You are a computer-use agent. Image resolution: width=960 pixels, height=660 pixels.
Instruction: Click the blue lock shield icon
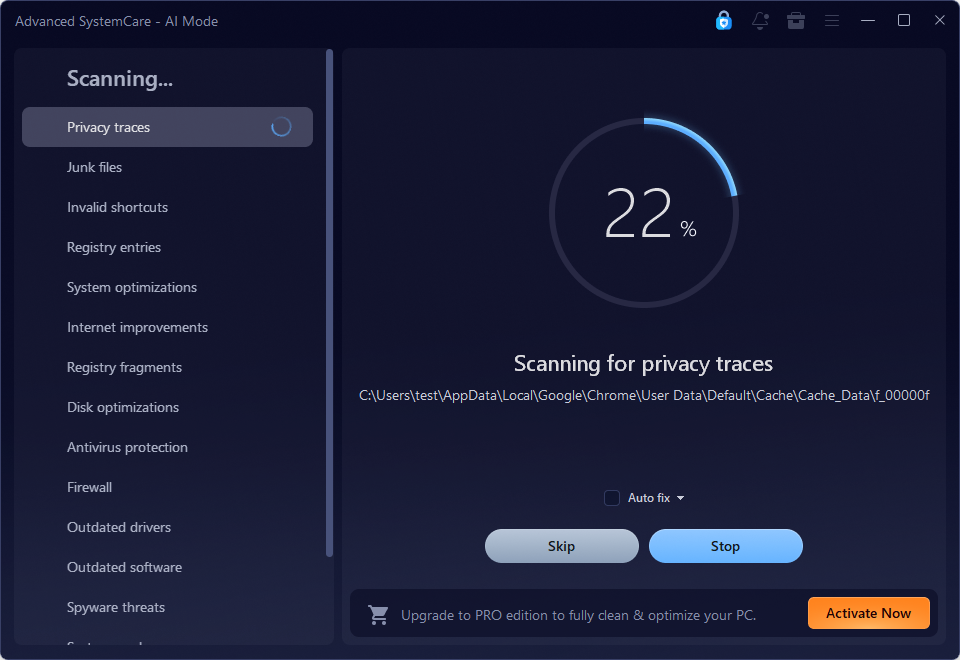pyautogui.click(x=724, y=21)
